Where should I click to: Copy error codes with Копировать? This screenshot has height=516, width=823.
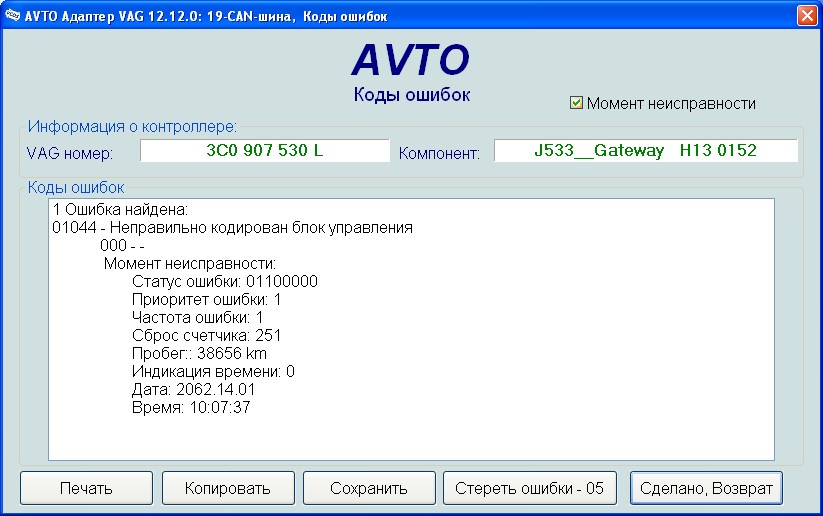(x=228, y=488)
